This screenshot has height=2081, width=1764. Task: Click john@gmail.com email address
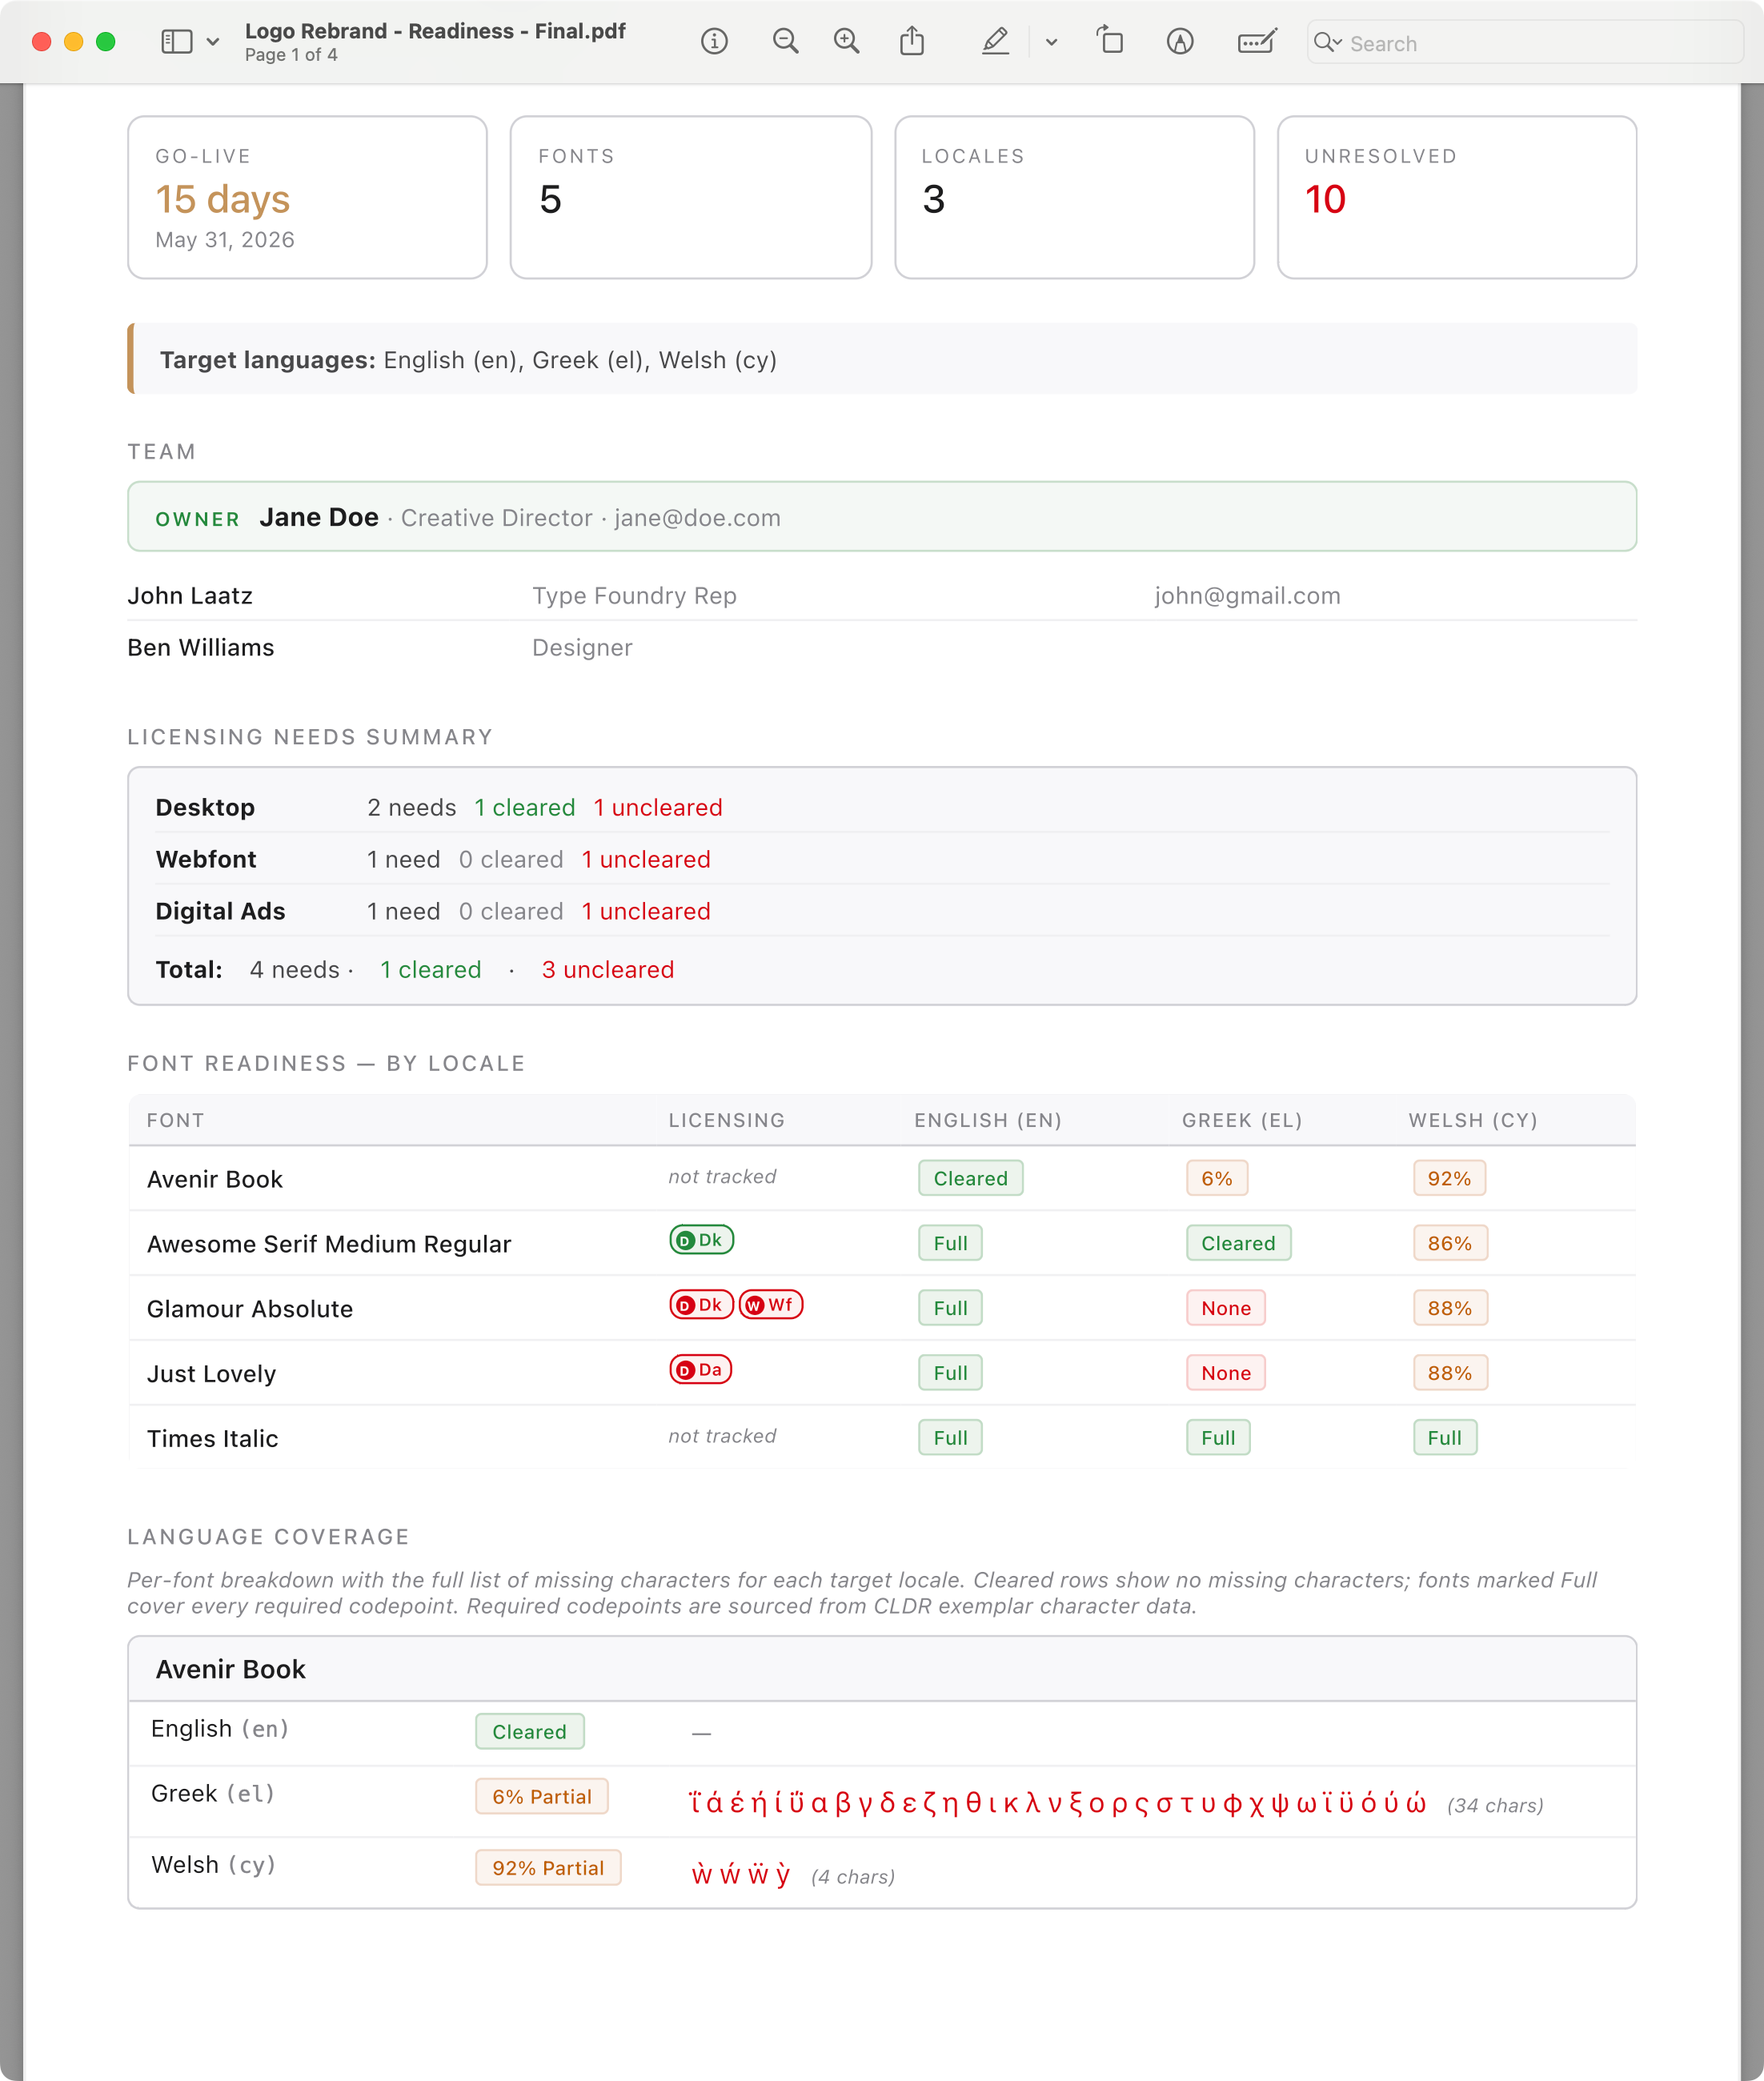1247,596
